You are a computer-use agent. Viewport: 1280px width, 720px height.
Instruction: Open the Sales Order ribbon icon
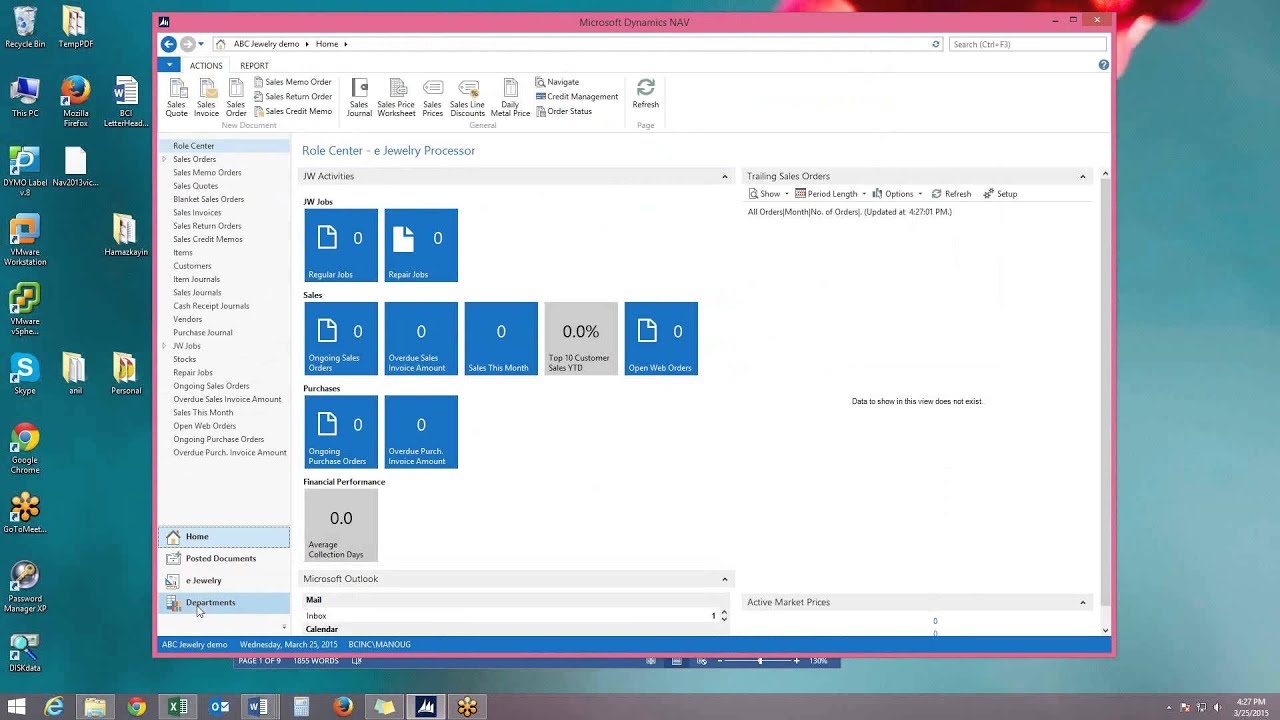[236, 98]
